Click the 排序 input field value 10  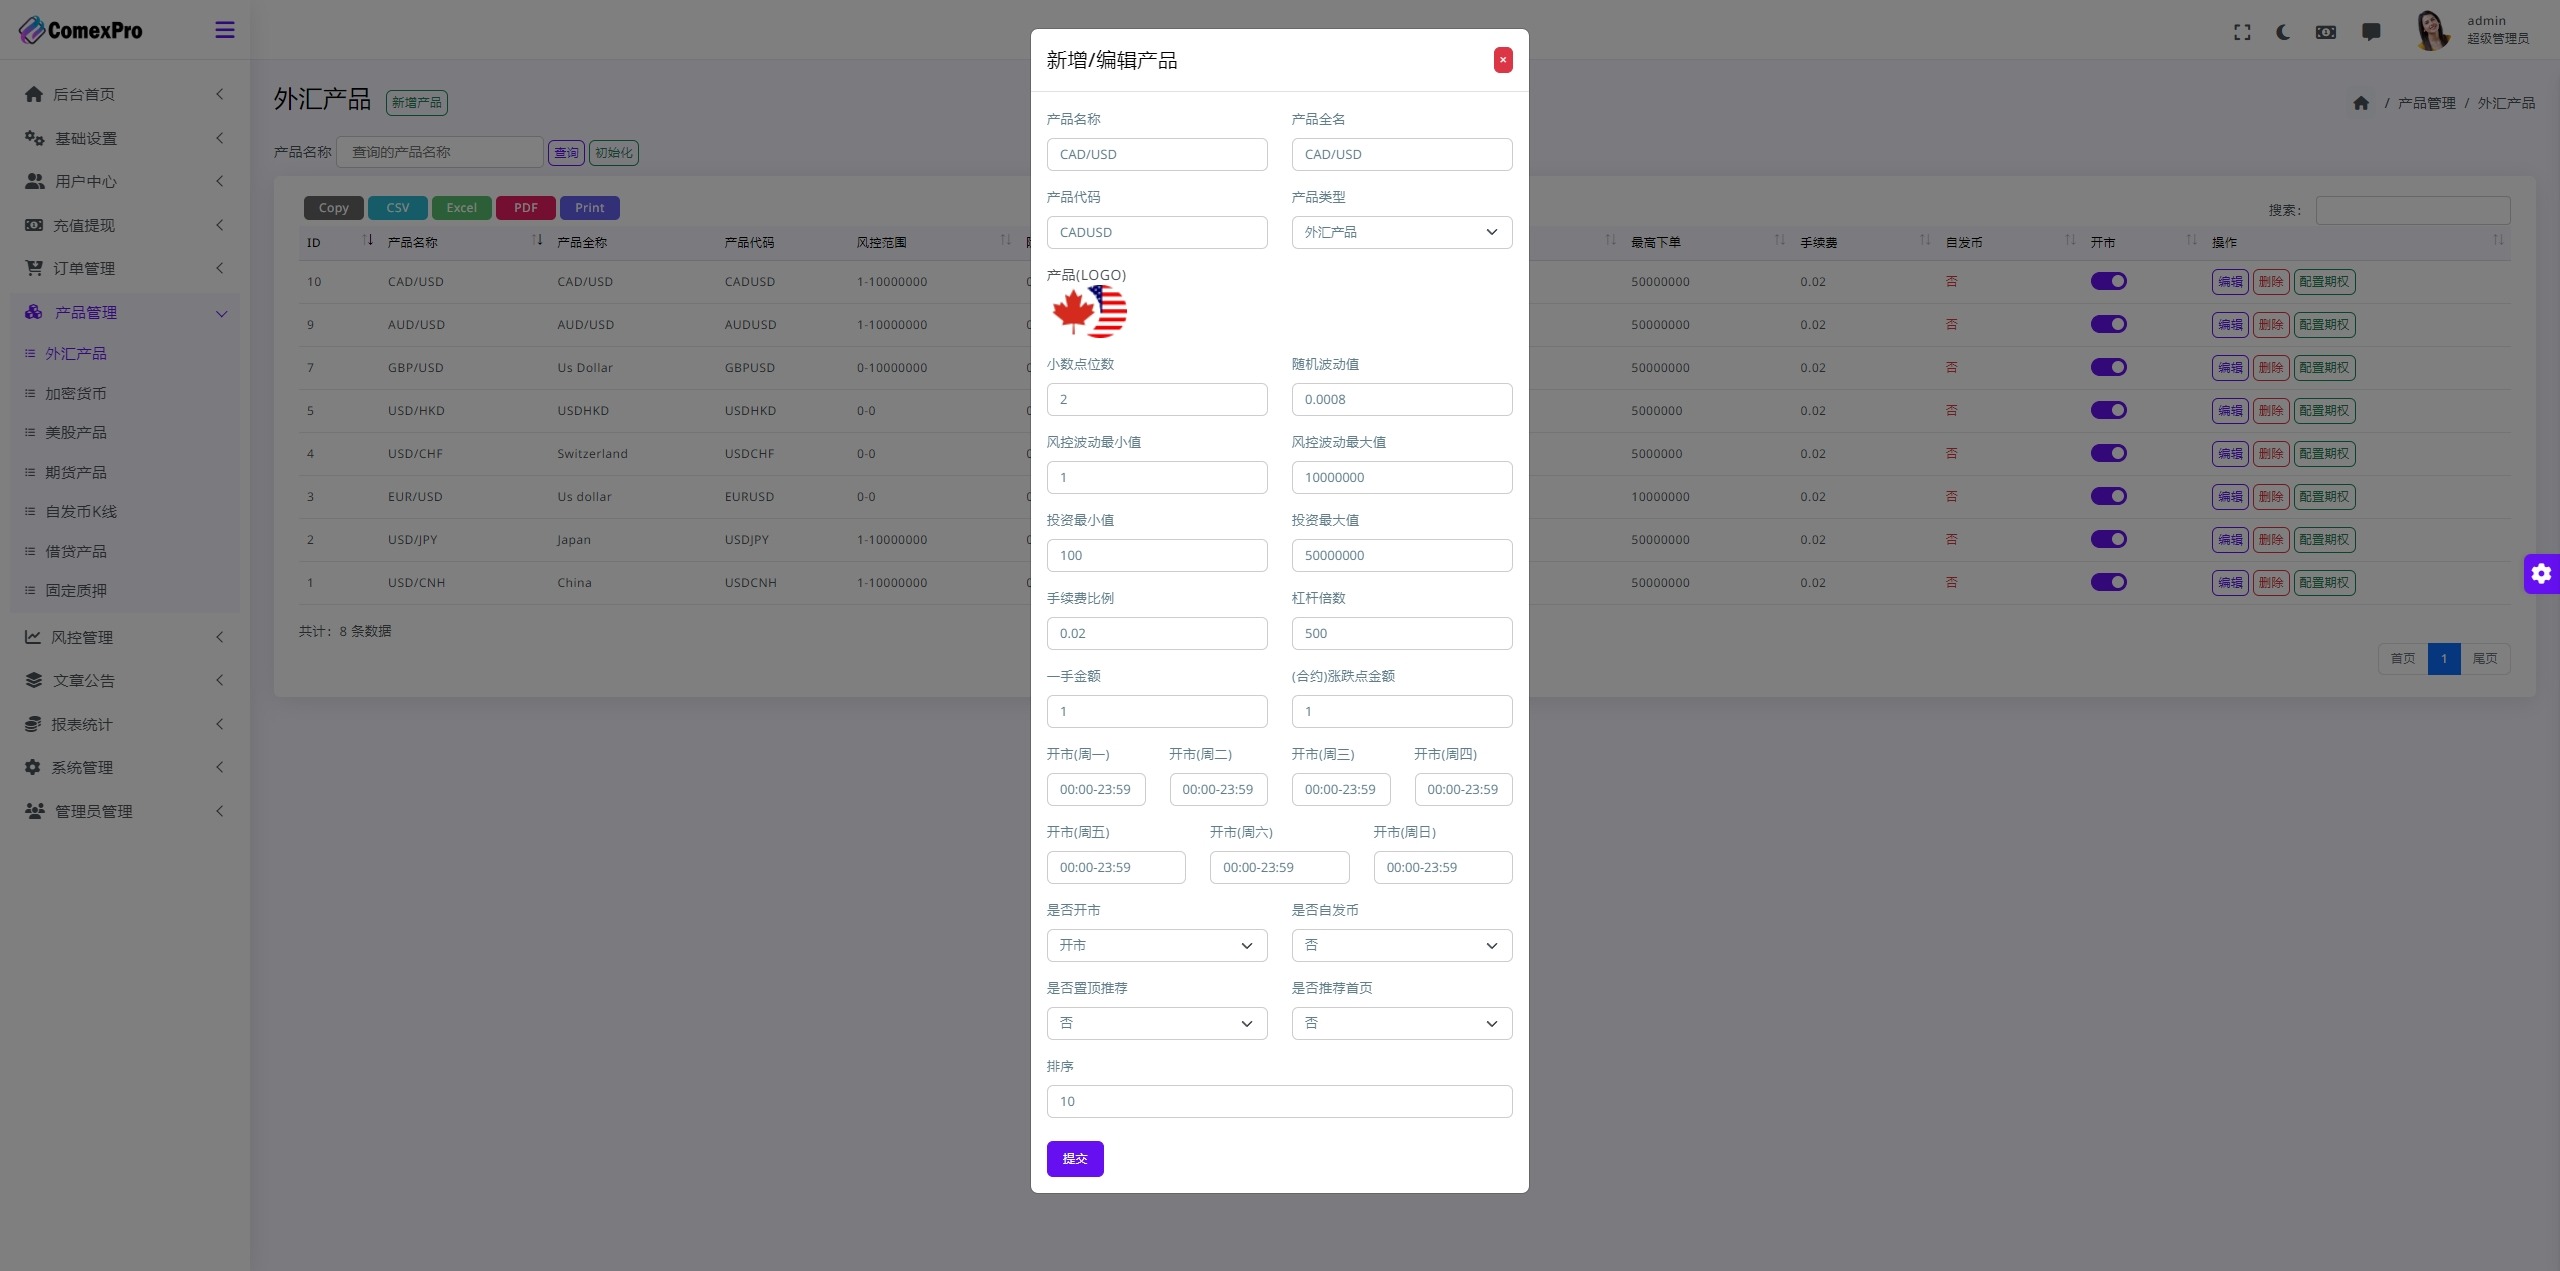pyautogui.click(x=1280, y=1101)
